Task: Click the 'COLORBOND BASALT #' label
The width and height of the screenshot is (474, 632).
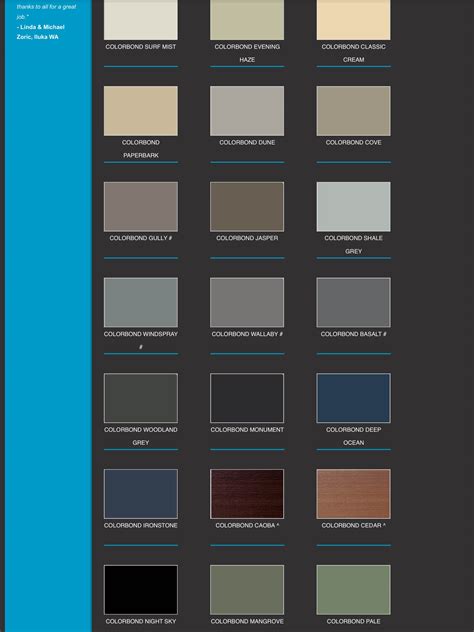Action: [x=353, y=334]
